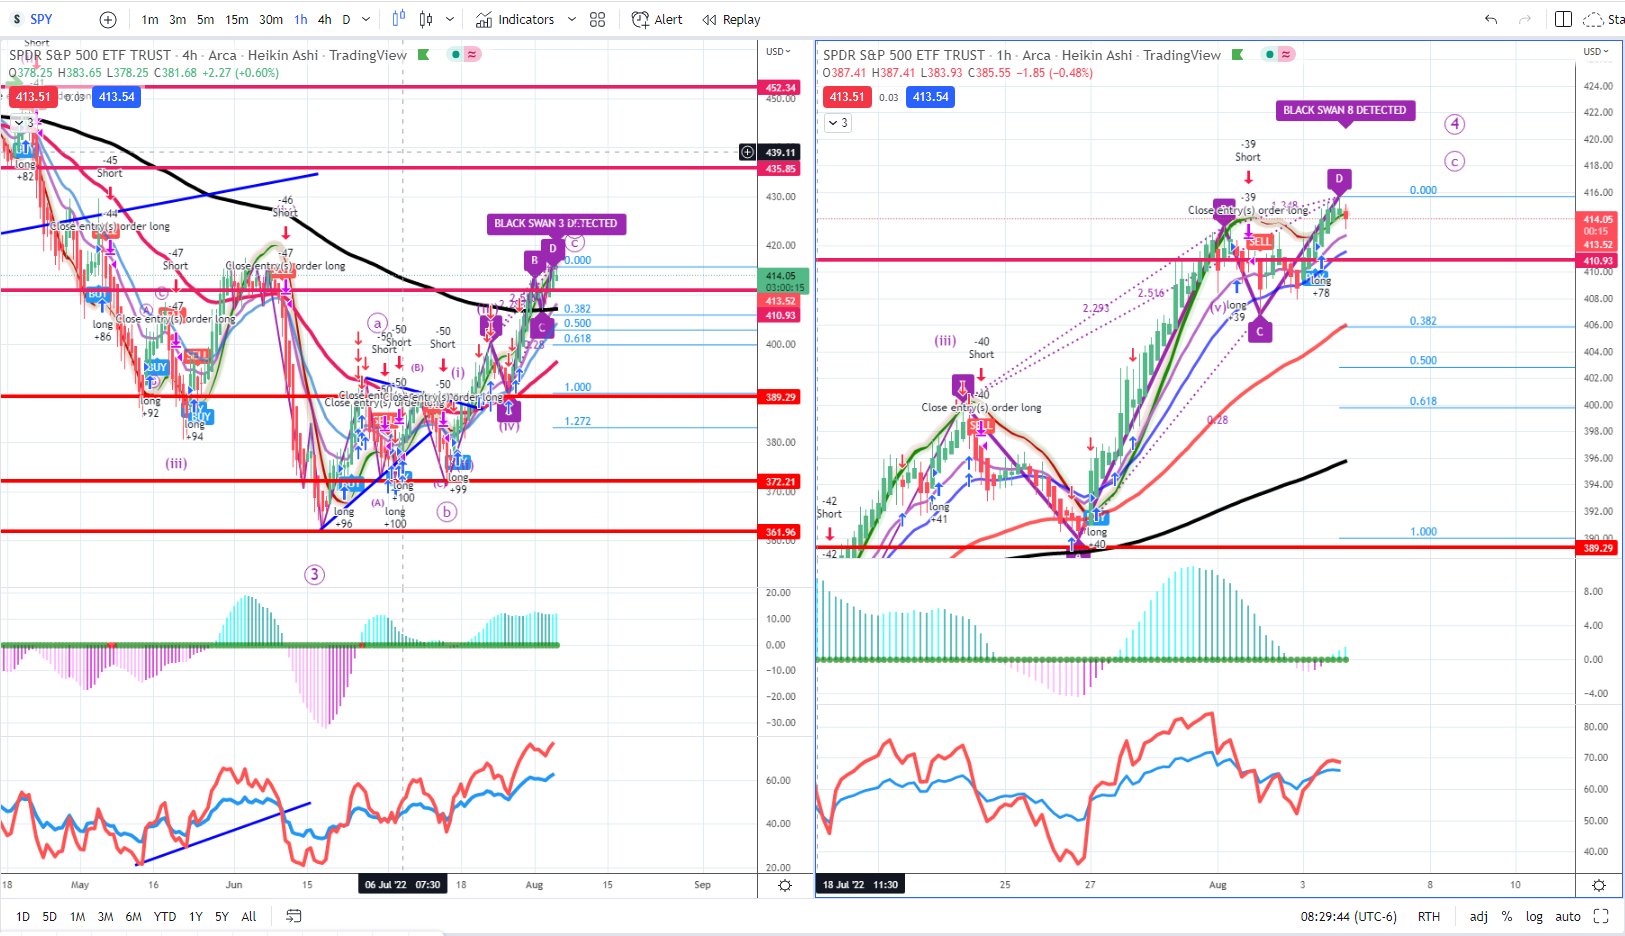Select the All date range

coord(249,916)
